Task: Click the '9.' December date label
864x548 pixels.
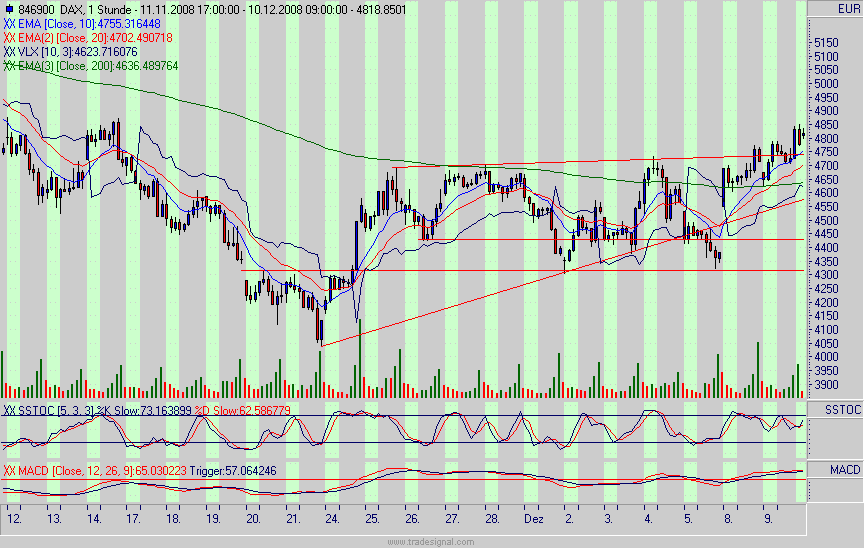Action: coord(769,519)
